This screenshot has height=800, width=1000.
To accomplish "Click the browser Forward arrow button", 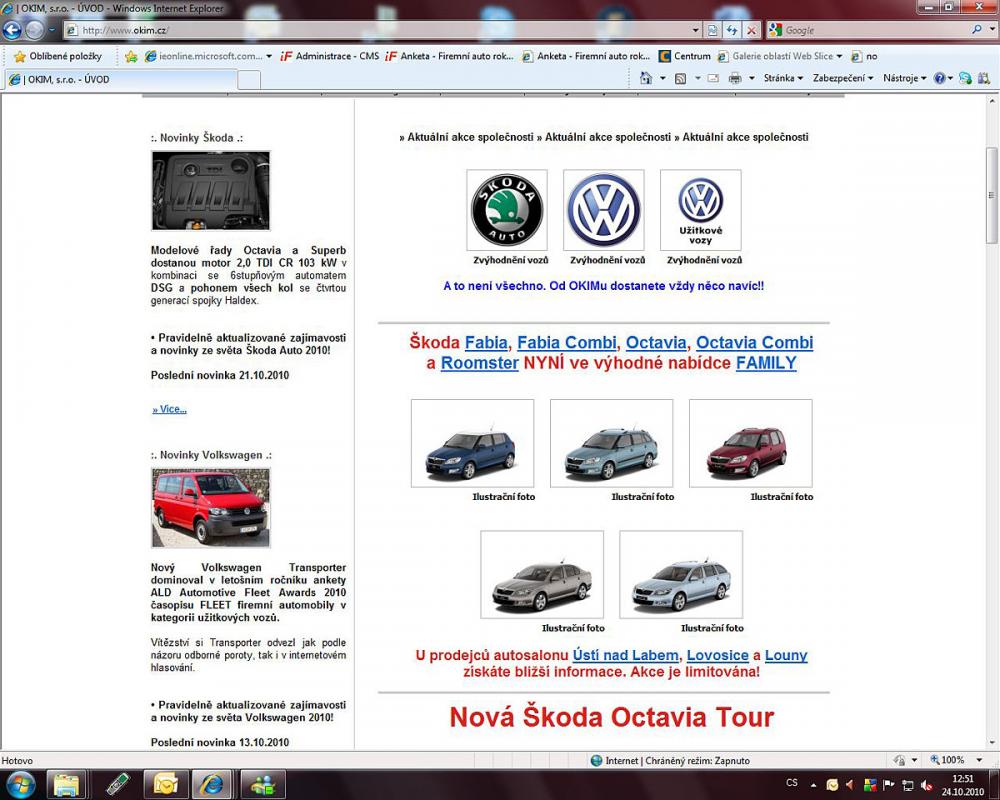I will click(x=34, y=29).
